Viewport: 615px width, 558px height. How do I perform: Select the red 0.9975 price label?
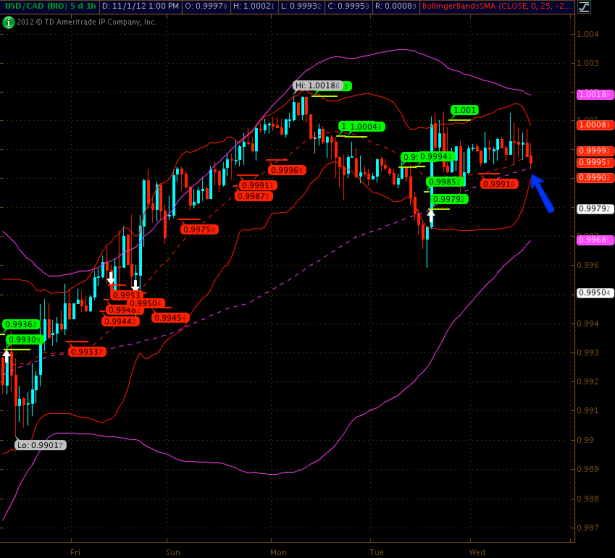point(198,229)
